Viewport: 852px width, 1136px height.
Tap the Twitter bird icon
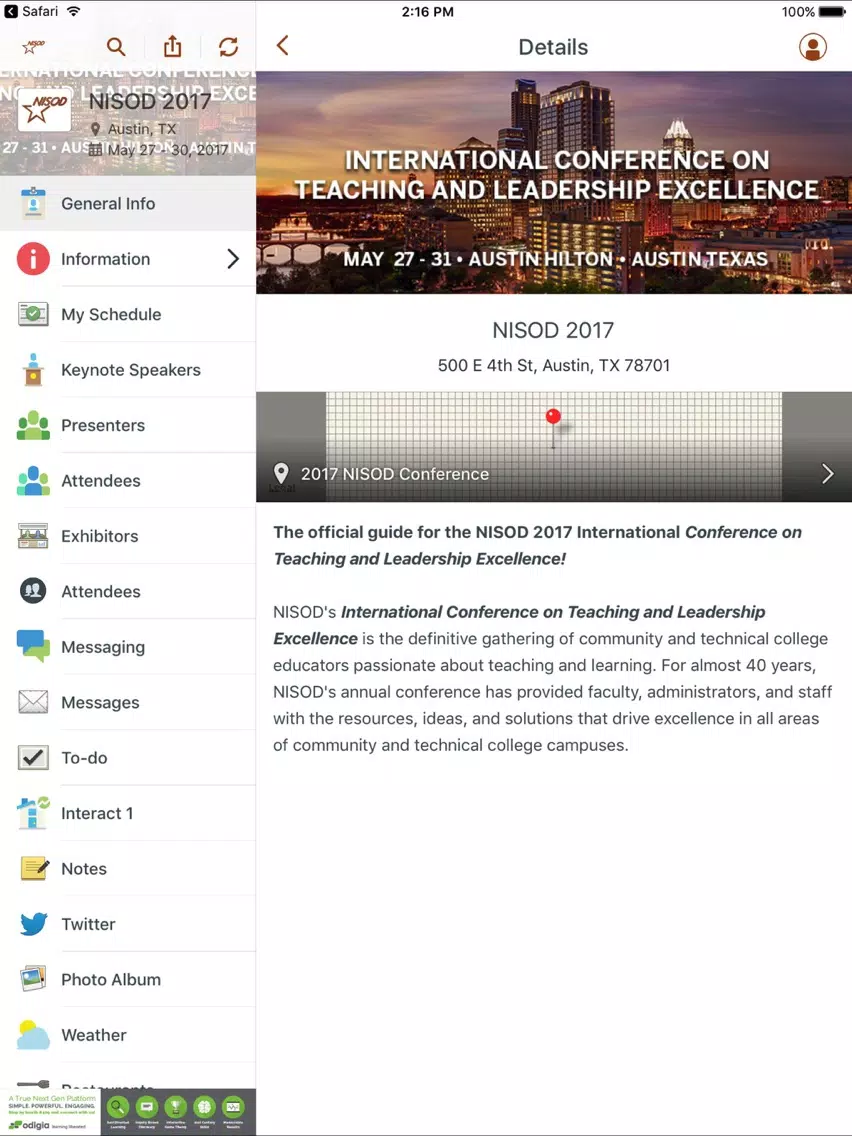33,924
